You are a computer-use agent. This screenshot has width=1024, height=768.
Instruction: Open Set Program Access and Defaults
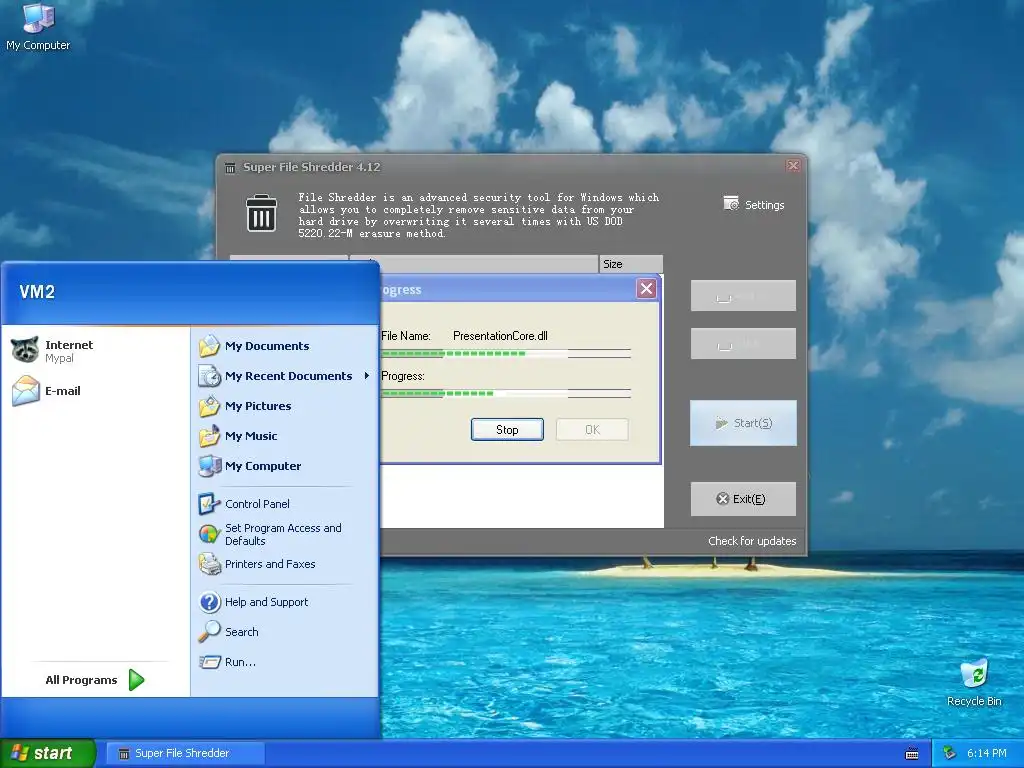point(270,534)
